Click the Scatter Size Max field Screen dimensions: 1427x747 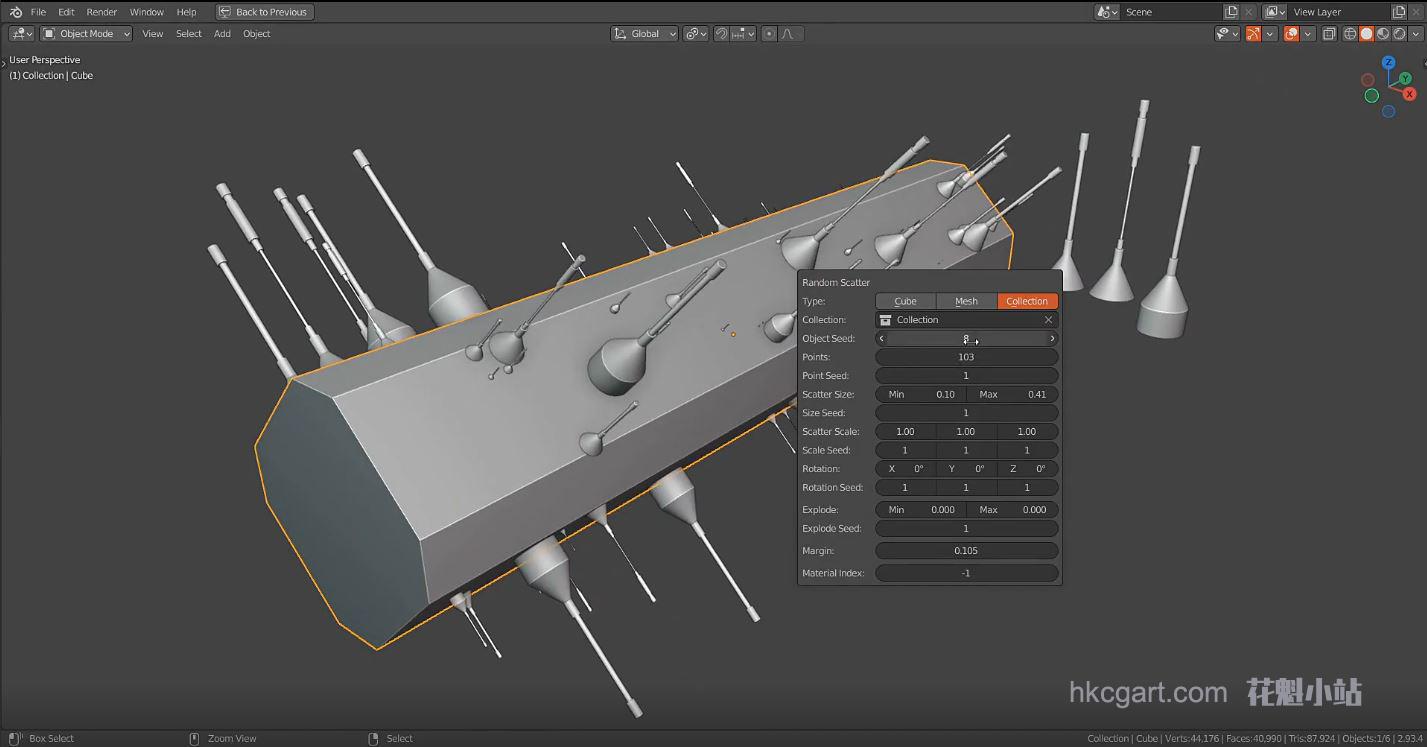(1013, 394)
